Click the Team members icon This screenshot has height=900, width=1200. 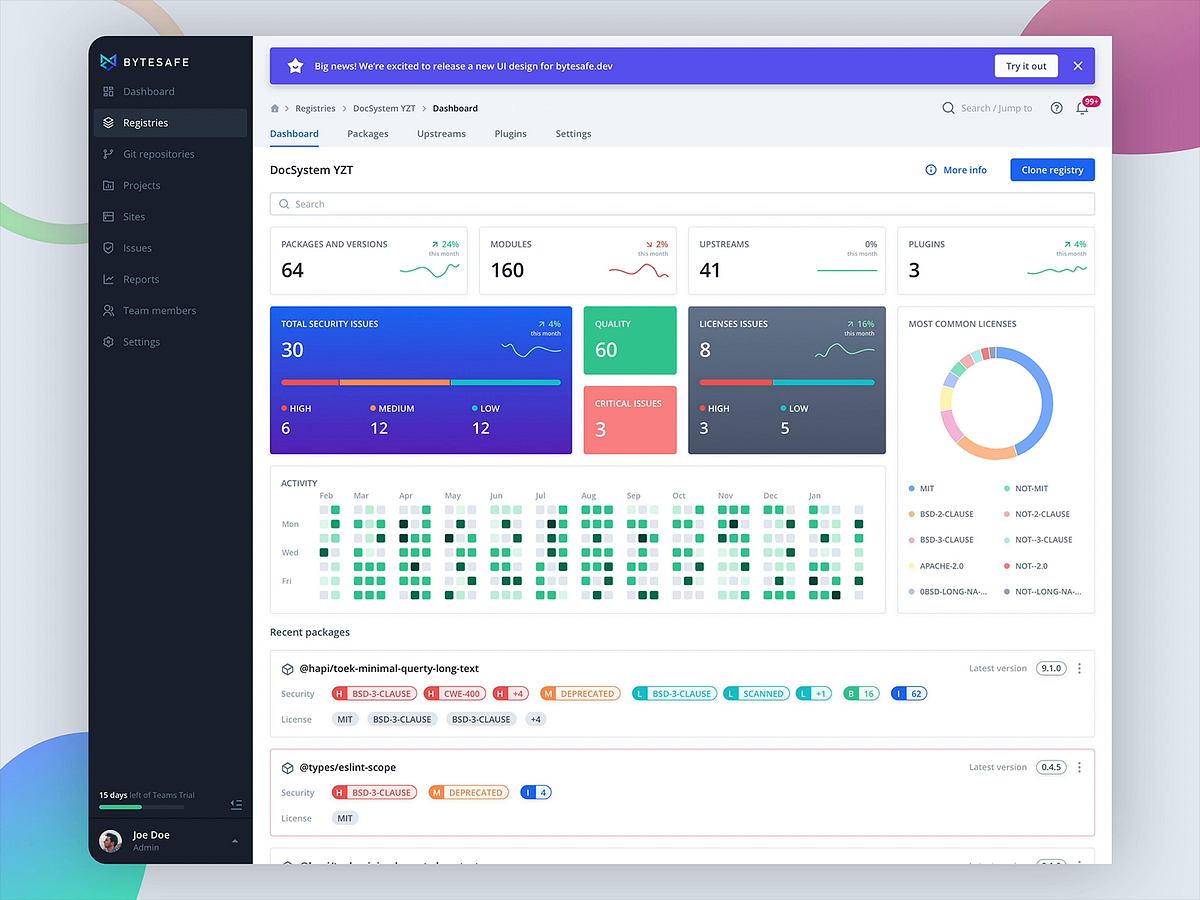(110, 310)
